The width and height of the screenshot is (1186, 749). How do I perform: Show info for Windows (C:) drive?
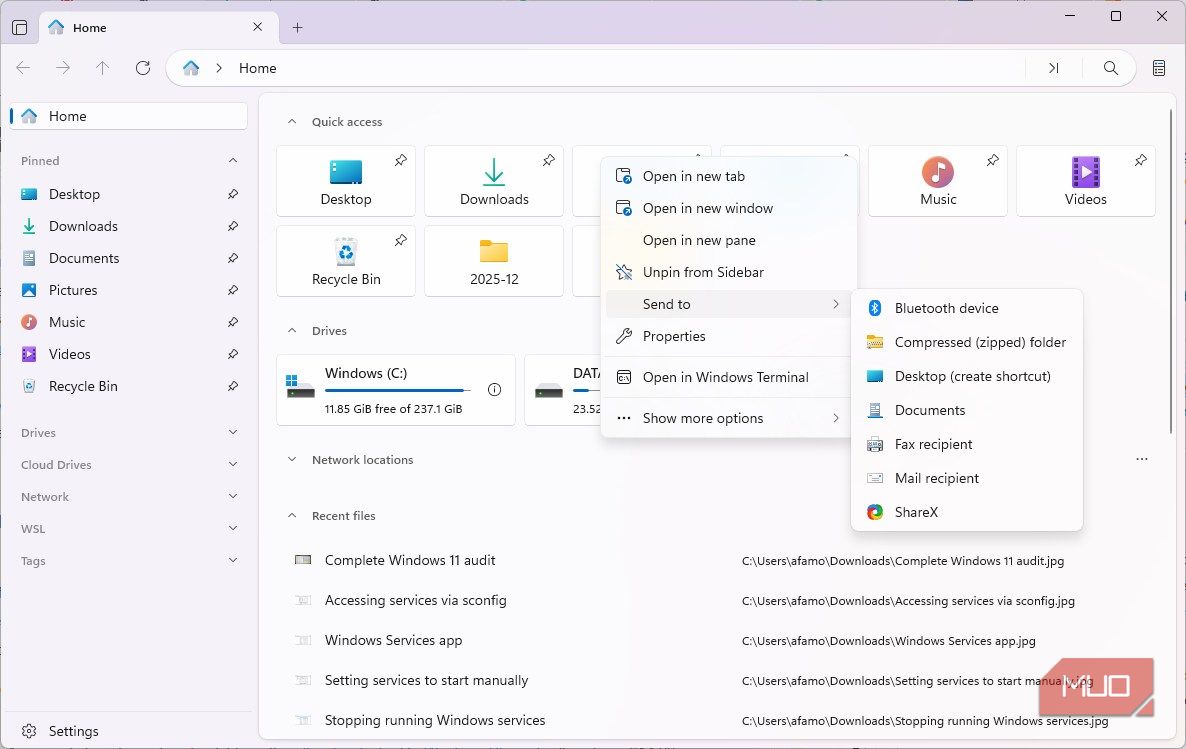pos(495,390)
